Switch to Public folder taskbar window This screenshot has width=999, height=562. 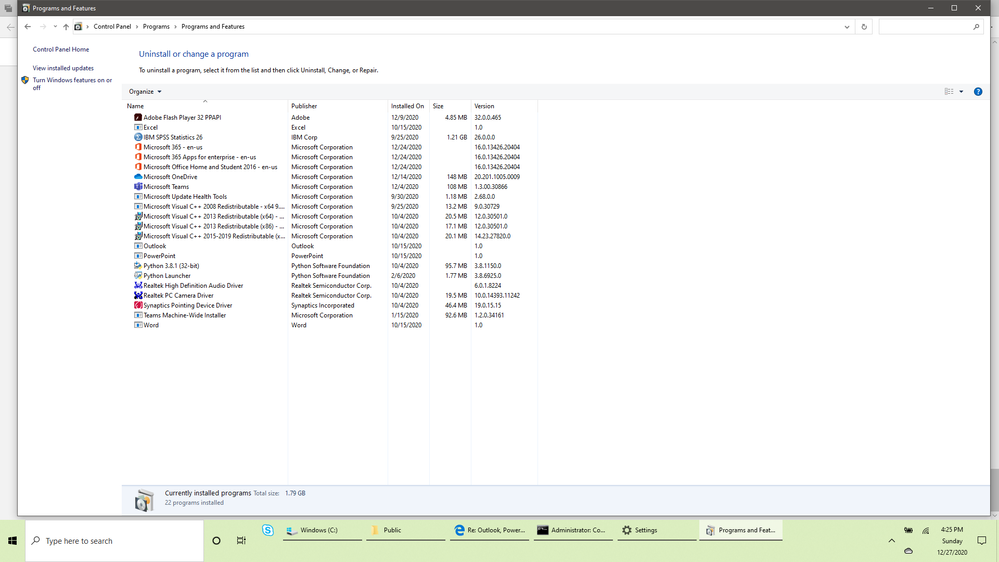pos(405,530)
